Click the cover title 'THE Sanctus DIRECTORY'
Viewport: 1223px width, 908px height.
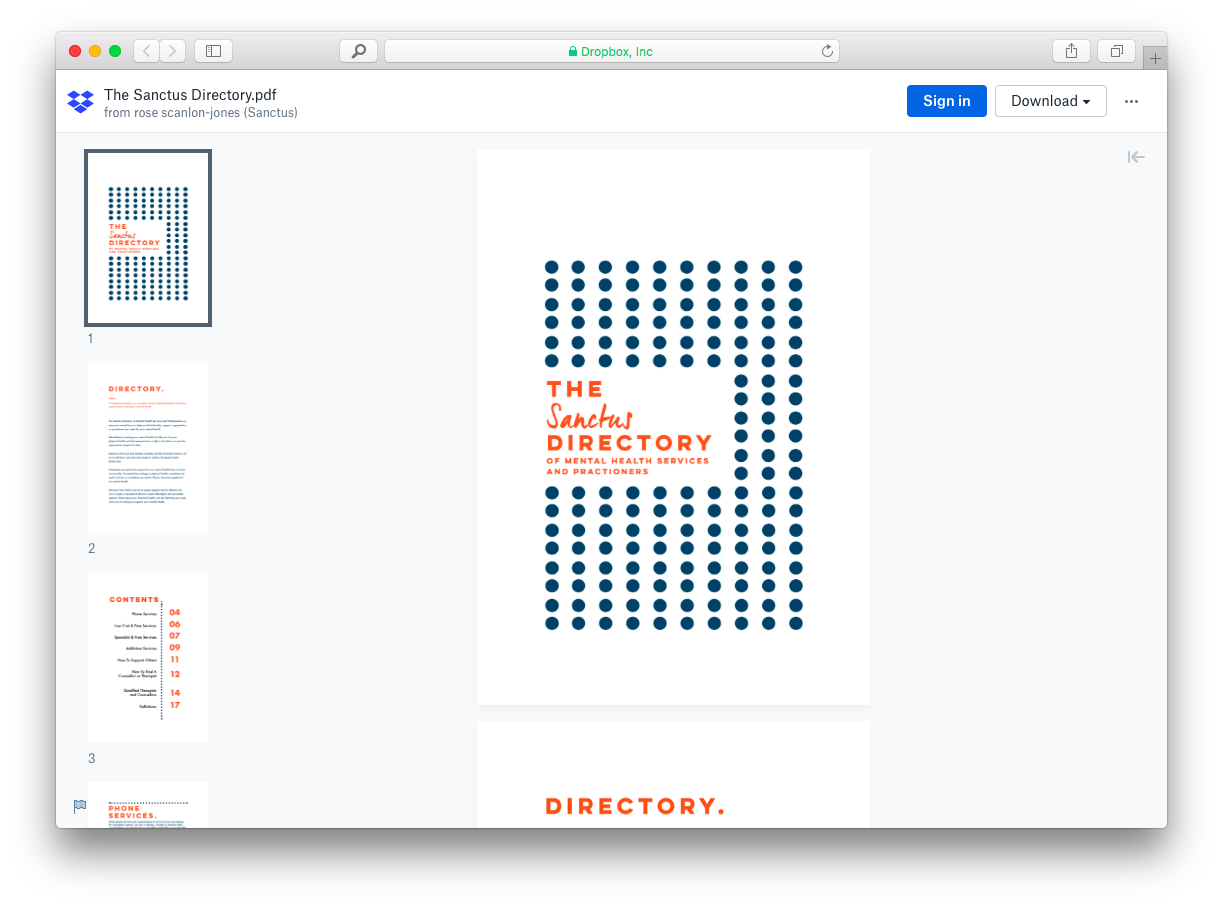[629, 416]
